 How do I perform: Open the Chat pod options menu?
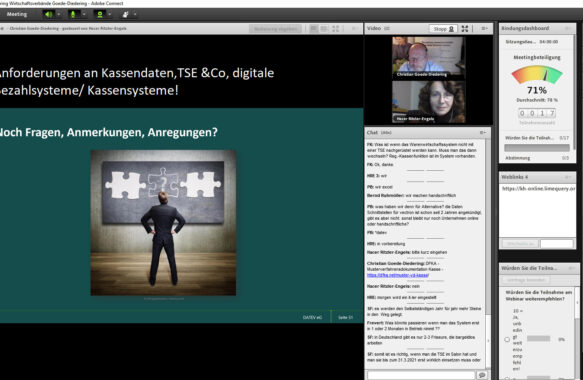(x=483, y=132)
